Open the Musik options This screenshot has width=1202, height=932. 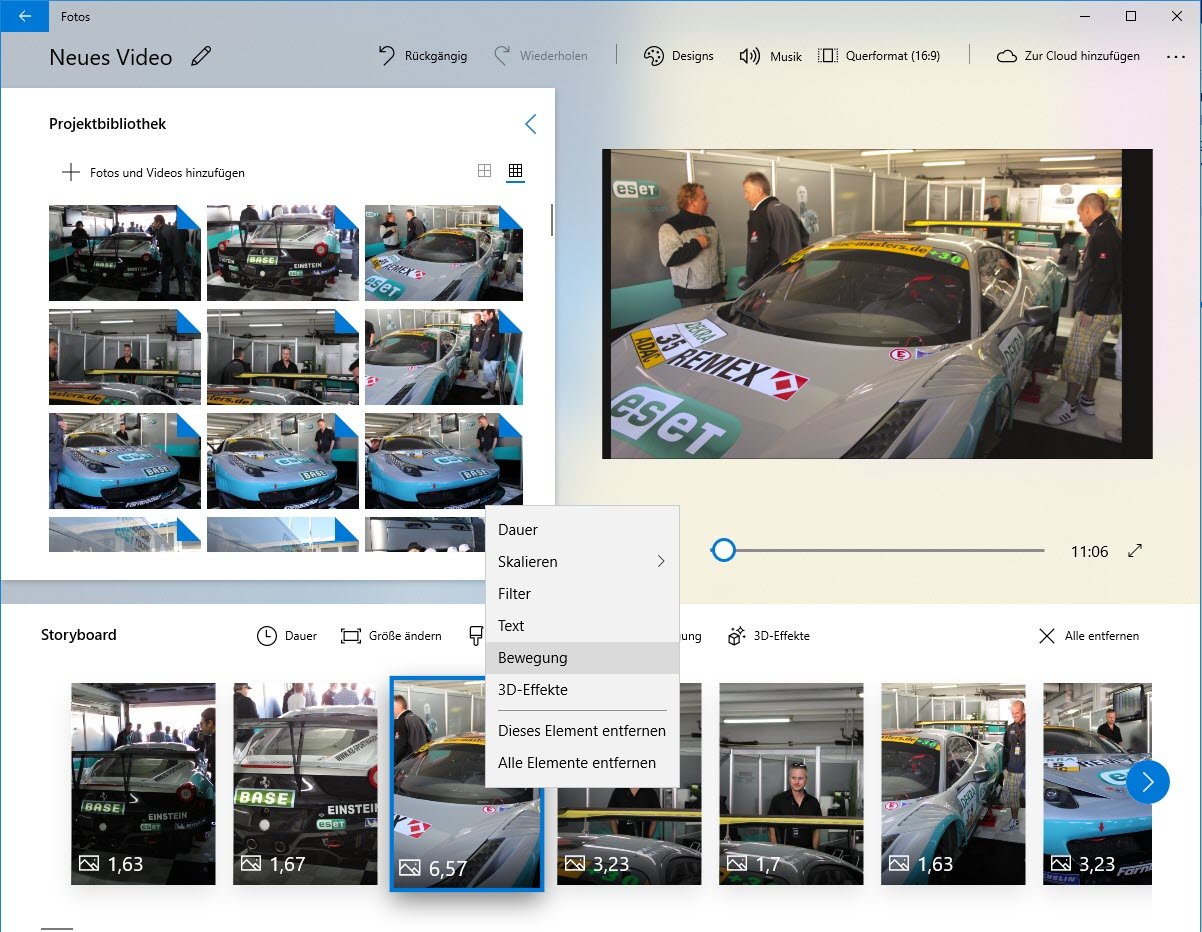coord(770,56)
